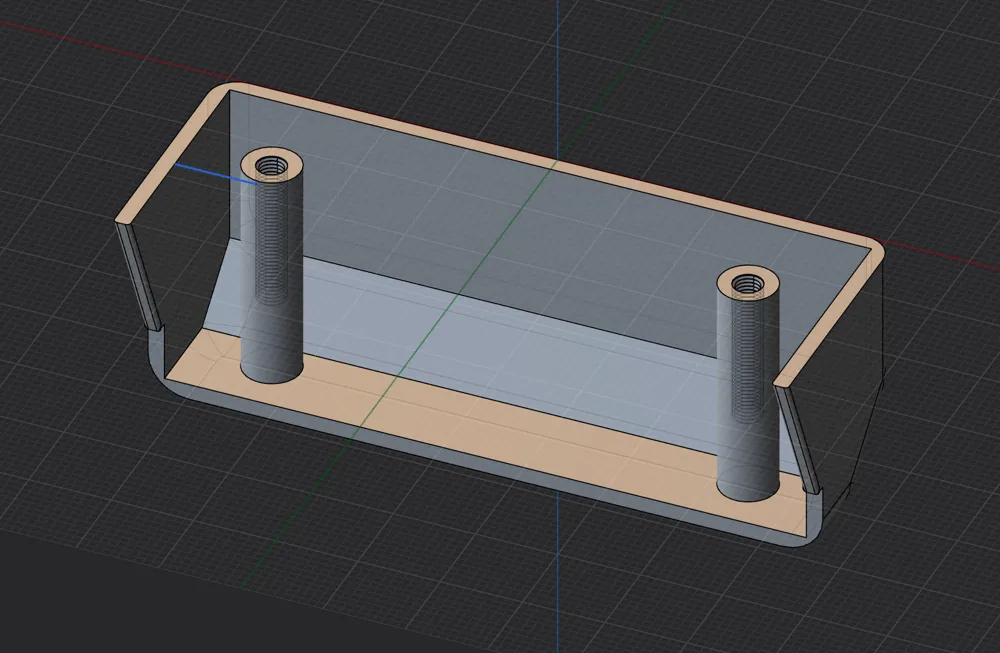
Task: Select the blue highlighted edge line
Action: [x=217, y=175]
